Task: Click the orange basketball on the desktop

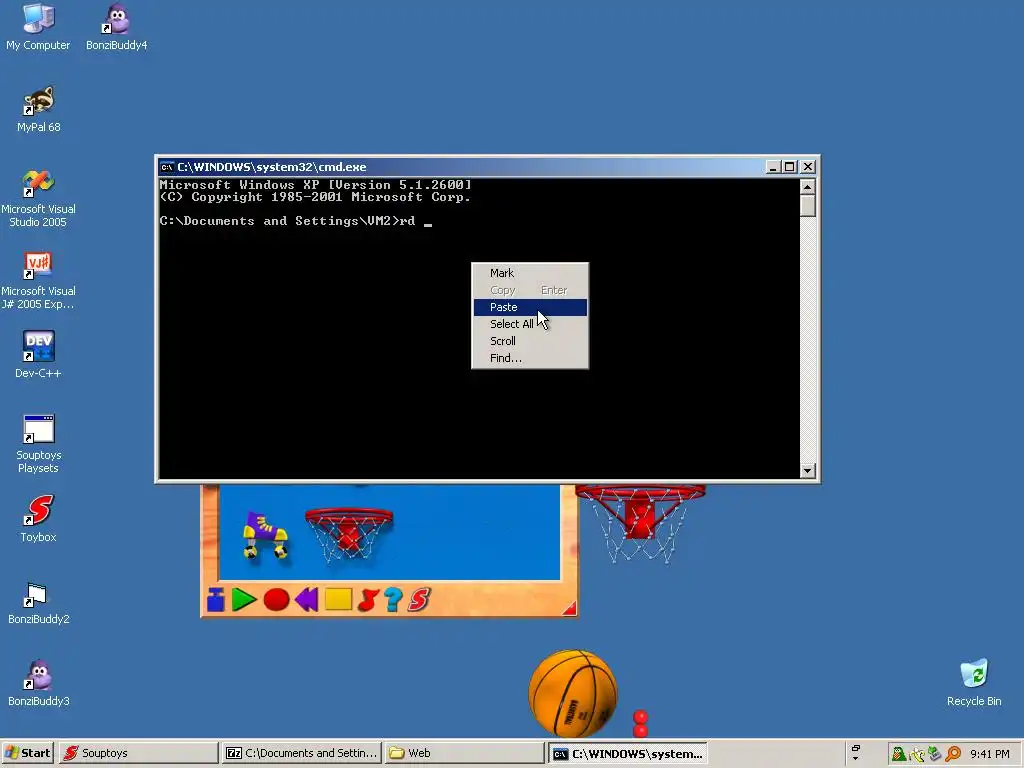Action: point(573,694)
